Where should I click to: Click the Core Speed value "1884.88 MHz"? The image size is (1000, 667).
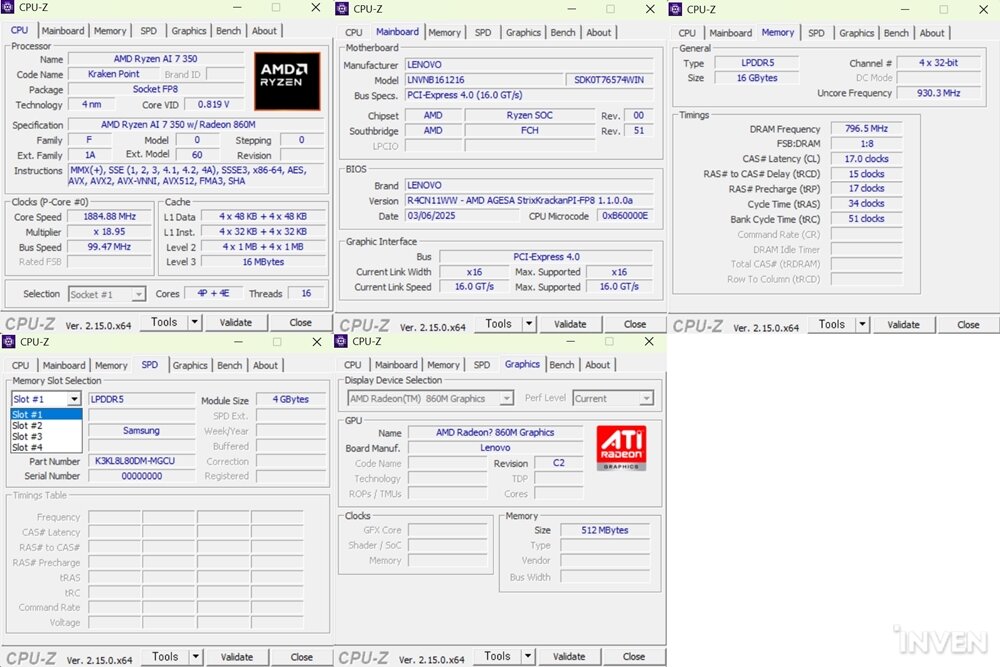tap(110, 217)
